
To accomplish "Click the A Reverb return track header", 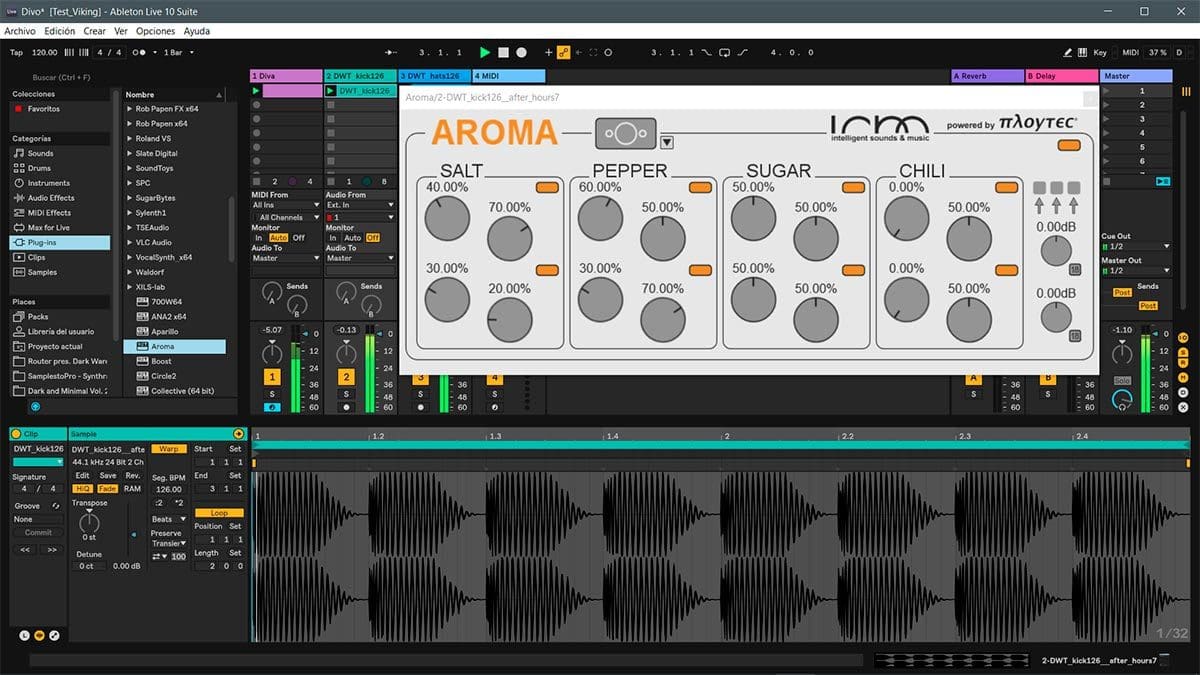I will point(986,76).
